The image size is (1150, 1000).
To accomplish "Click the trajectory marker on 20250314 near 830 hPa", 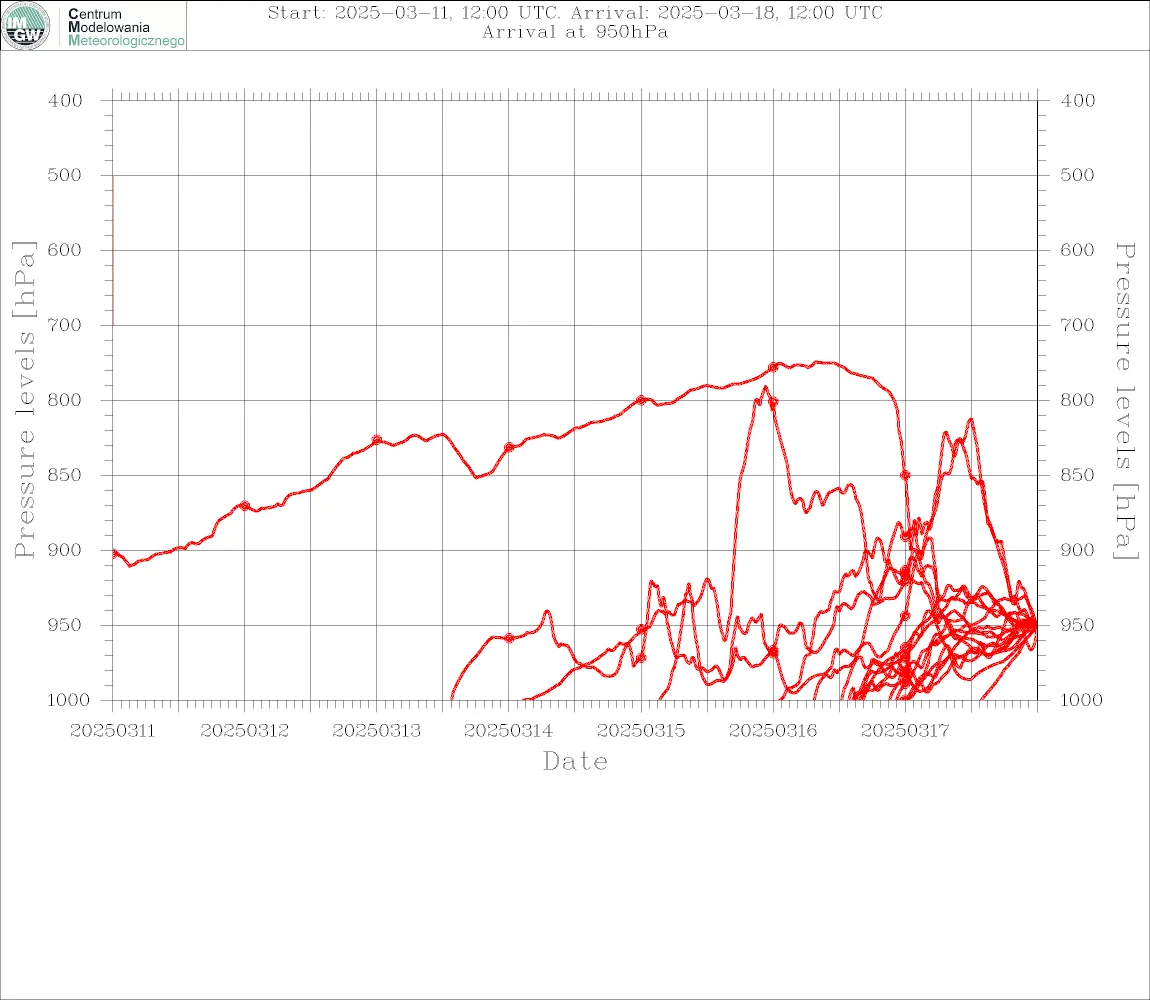I will coord(508,448).
